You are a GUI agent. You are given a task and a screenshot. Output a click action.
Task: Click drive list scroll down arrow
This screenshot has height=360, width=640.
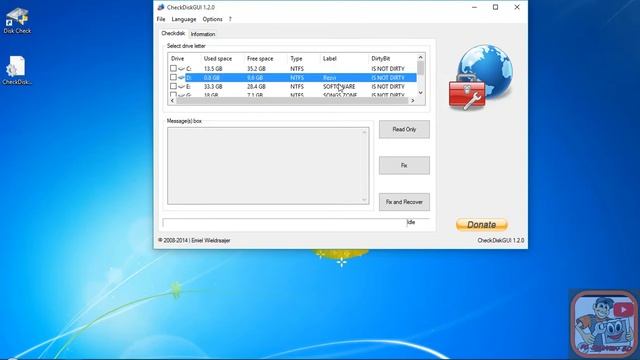(x=420, y=93)
